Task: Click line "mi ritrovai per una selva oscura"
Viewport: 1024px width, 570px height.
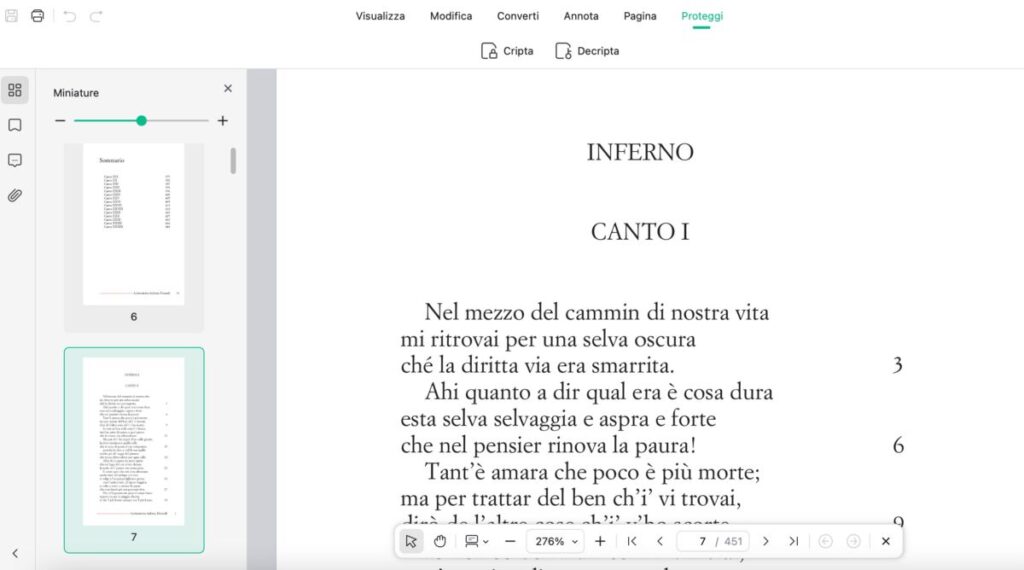Action: [548, 339]
